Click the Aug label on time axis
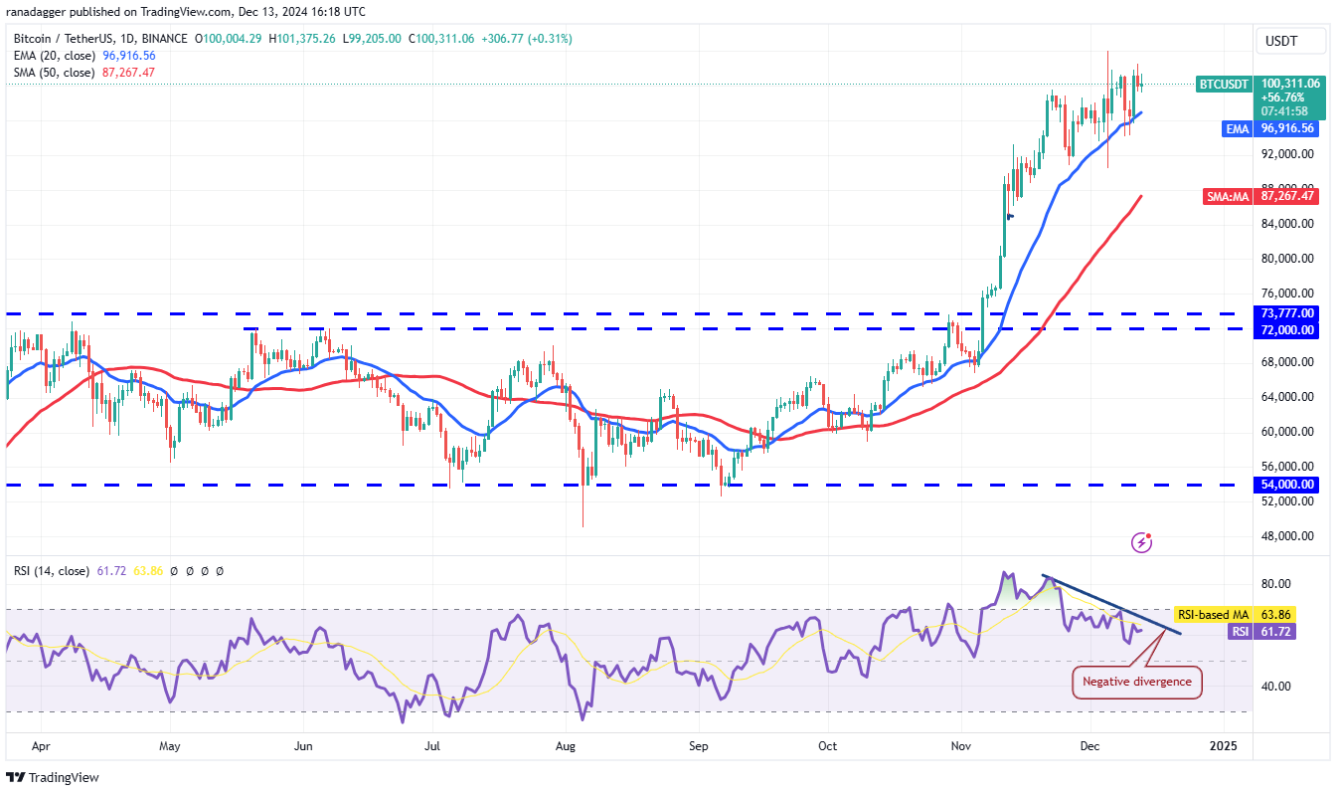 [x=566, y=746]
